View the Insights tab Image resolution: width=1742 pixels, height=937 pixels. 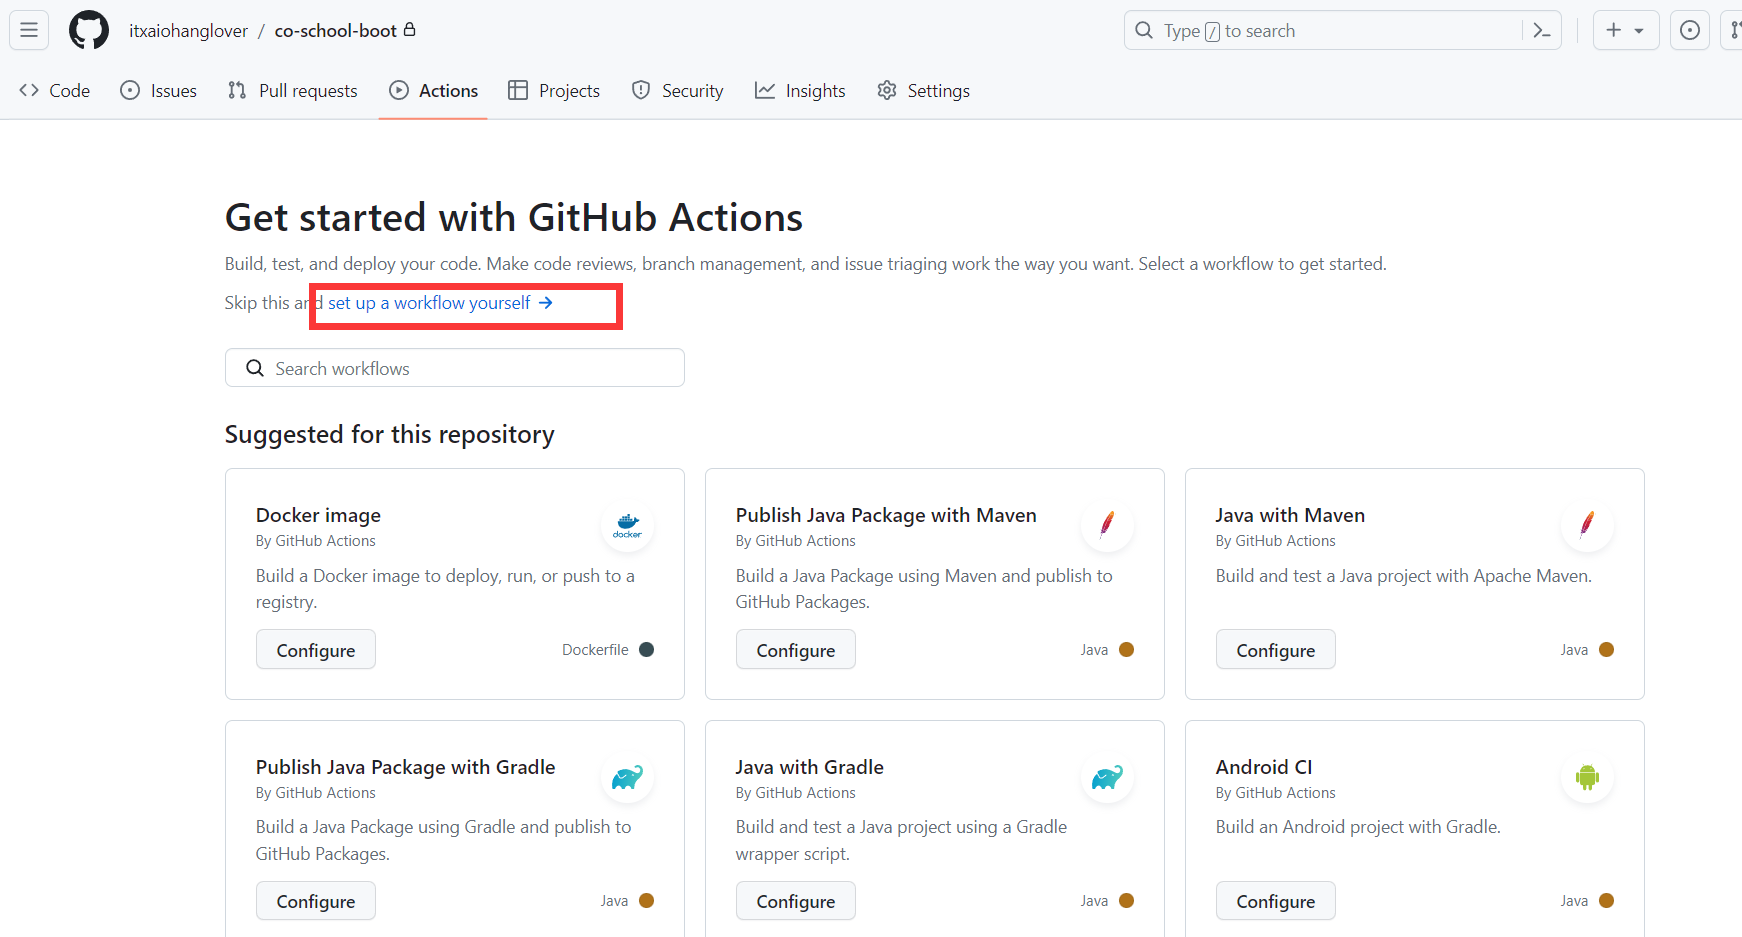tap(800, 90)
